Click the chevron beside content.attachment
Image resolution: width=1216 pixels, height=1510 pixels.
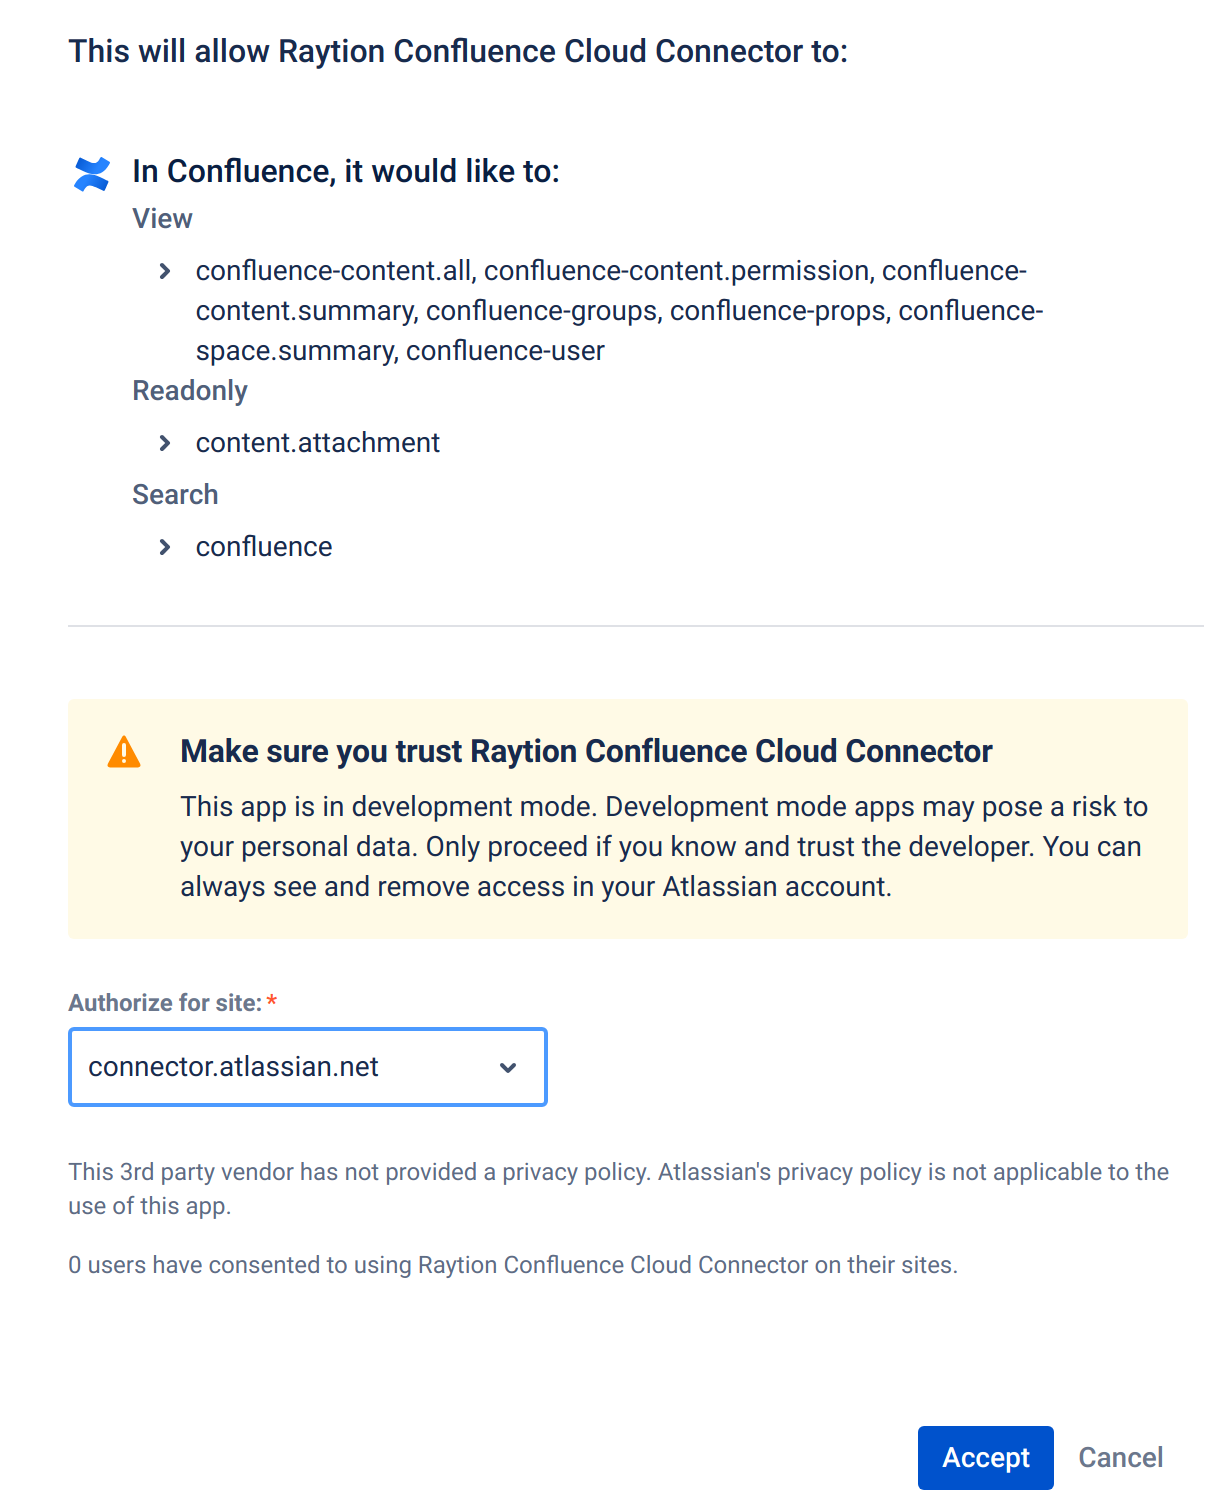pos(167,442)
